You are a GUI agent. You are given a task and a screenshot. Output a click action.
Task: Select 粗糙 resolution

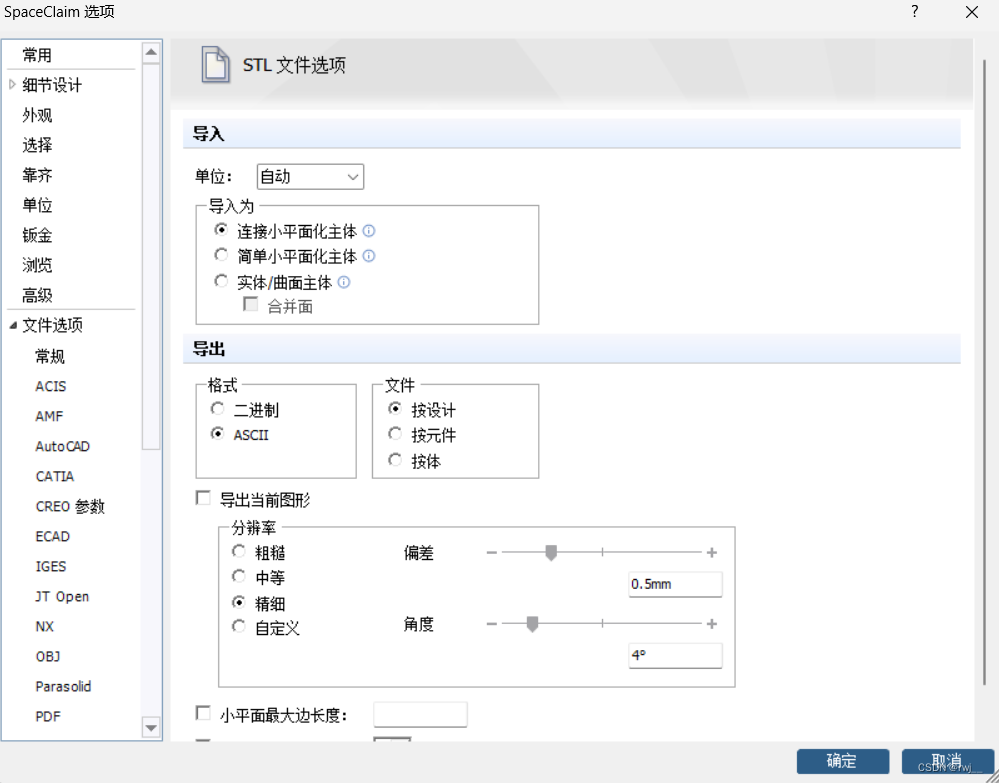[239, 551]
